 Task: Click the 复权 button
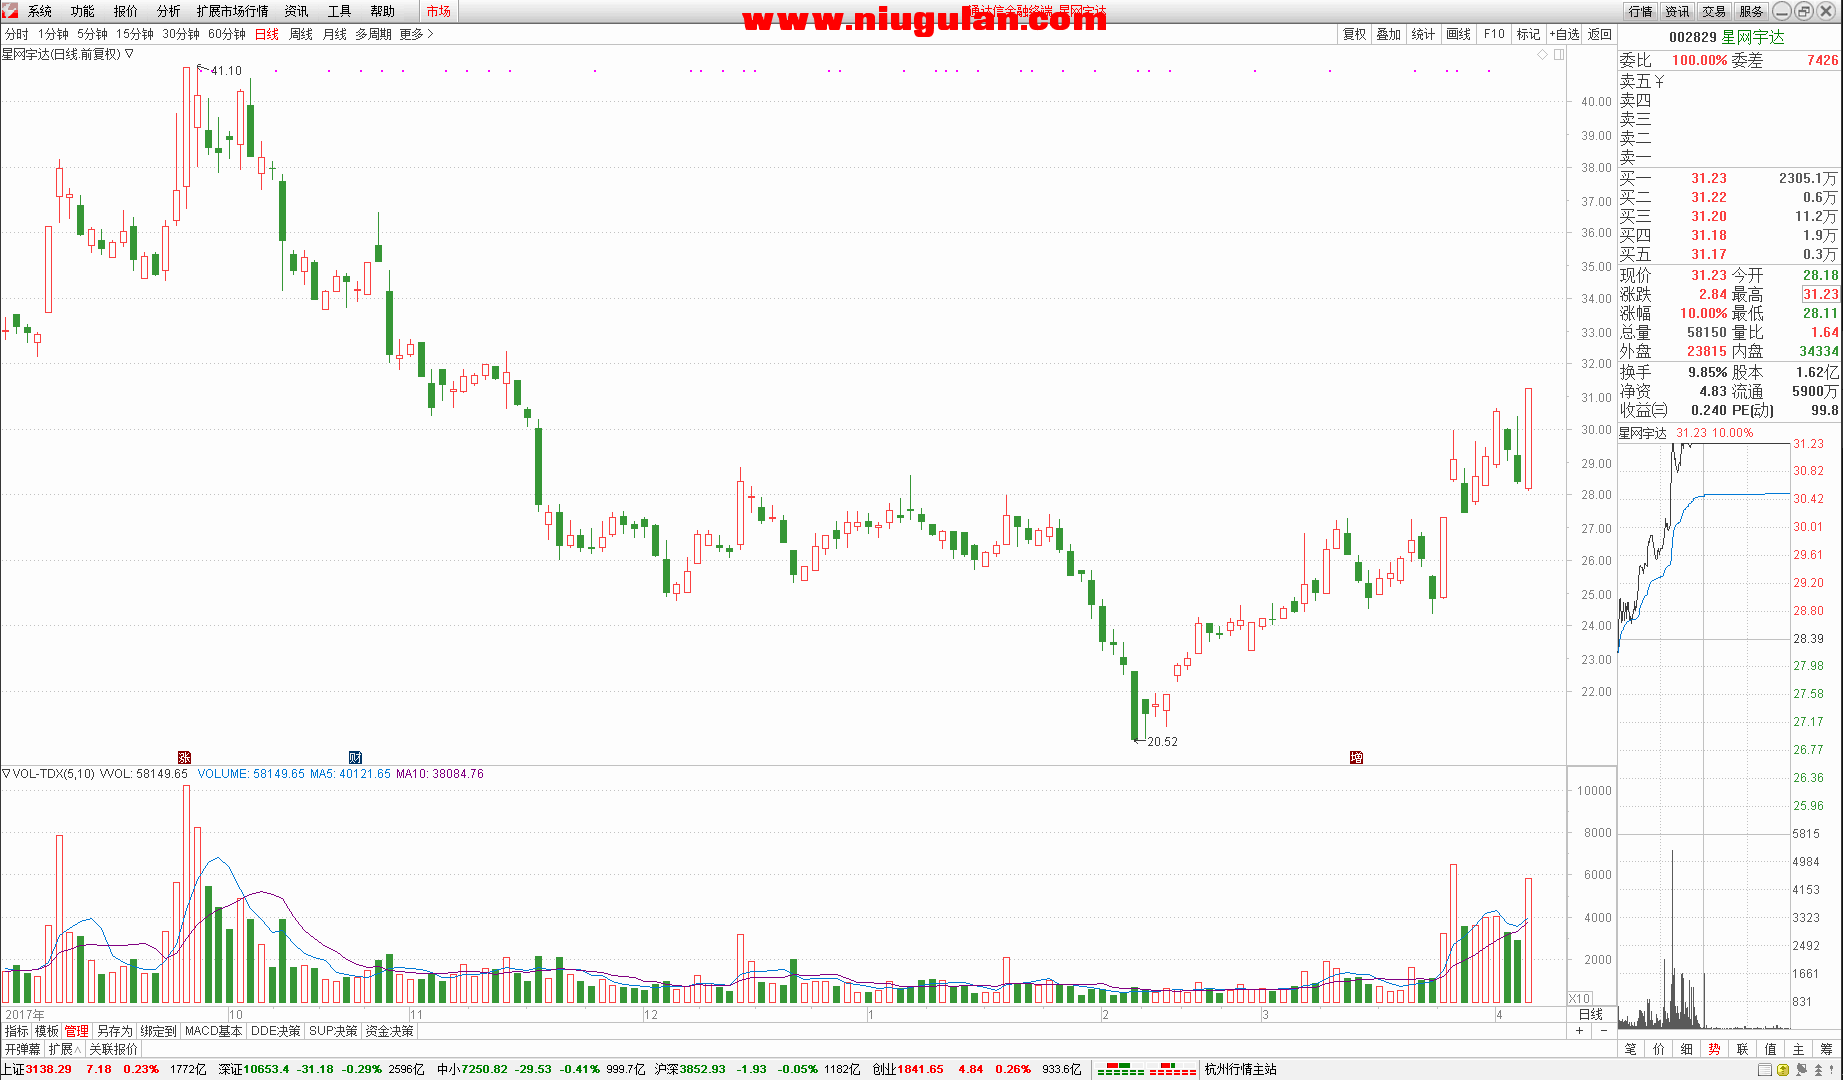1354,34
